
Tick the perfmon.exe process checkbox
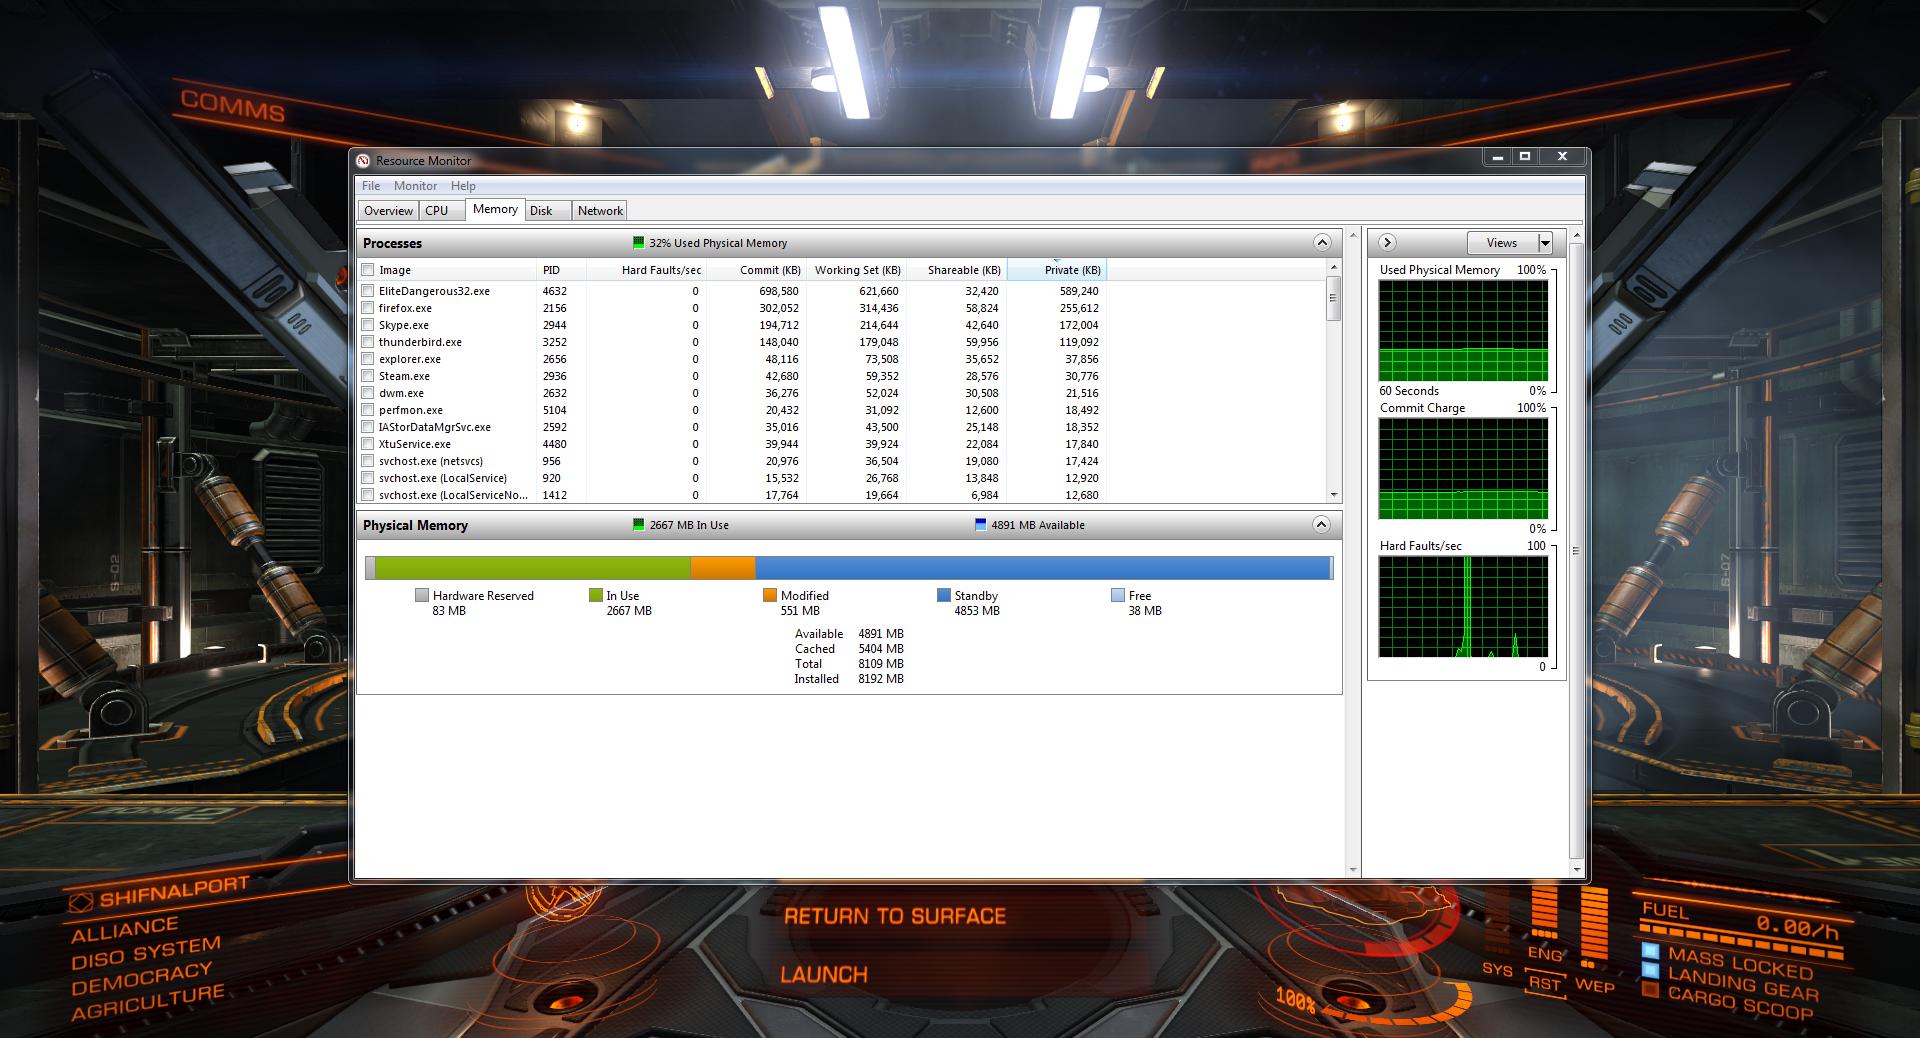(x=368, y=410)
